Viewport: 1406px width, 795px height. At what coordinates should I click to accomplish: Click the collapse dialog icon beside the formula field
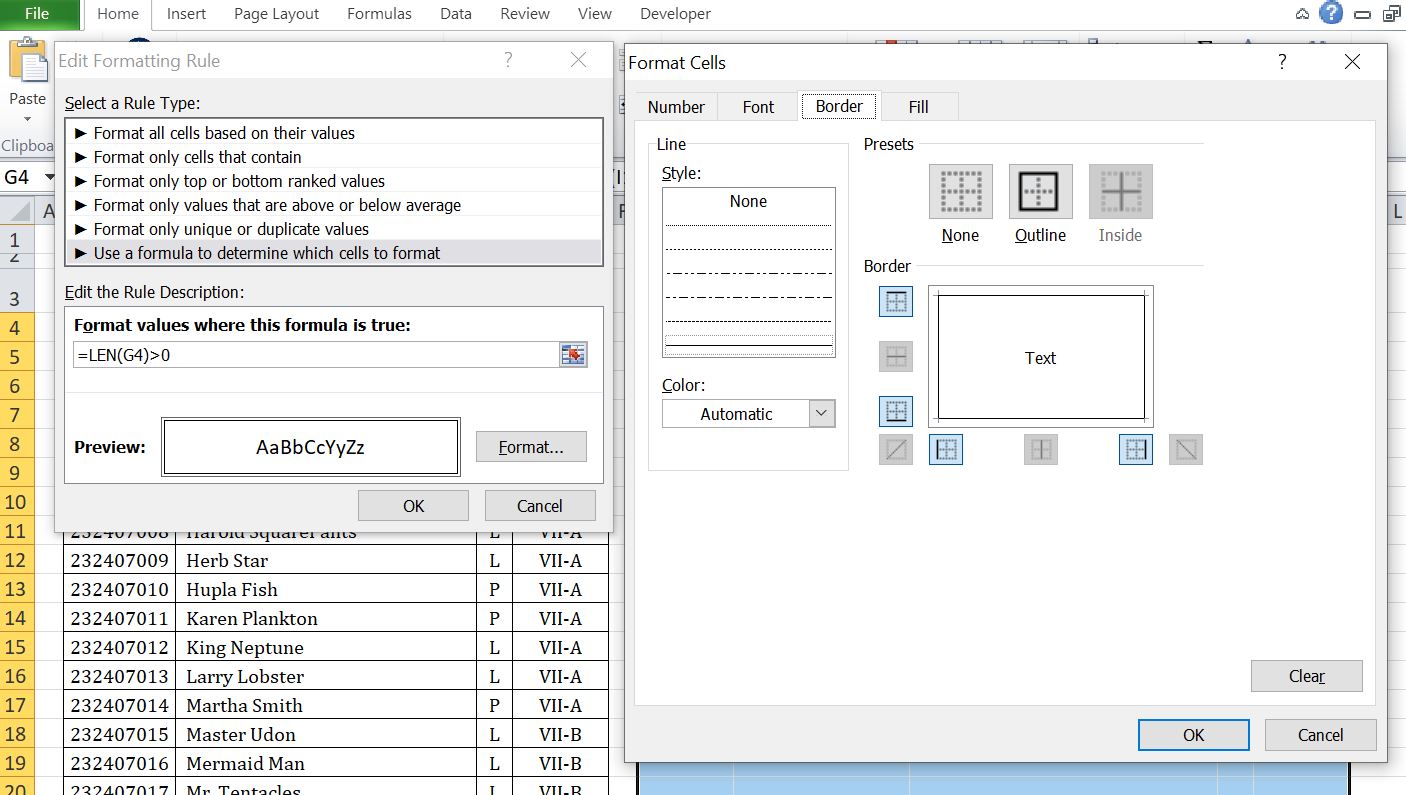point(572,355)
